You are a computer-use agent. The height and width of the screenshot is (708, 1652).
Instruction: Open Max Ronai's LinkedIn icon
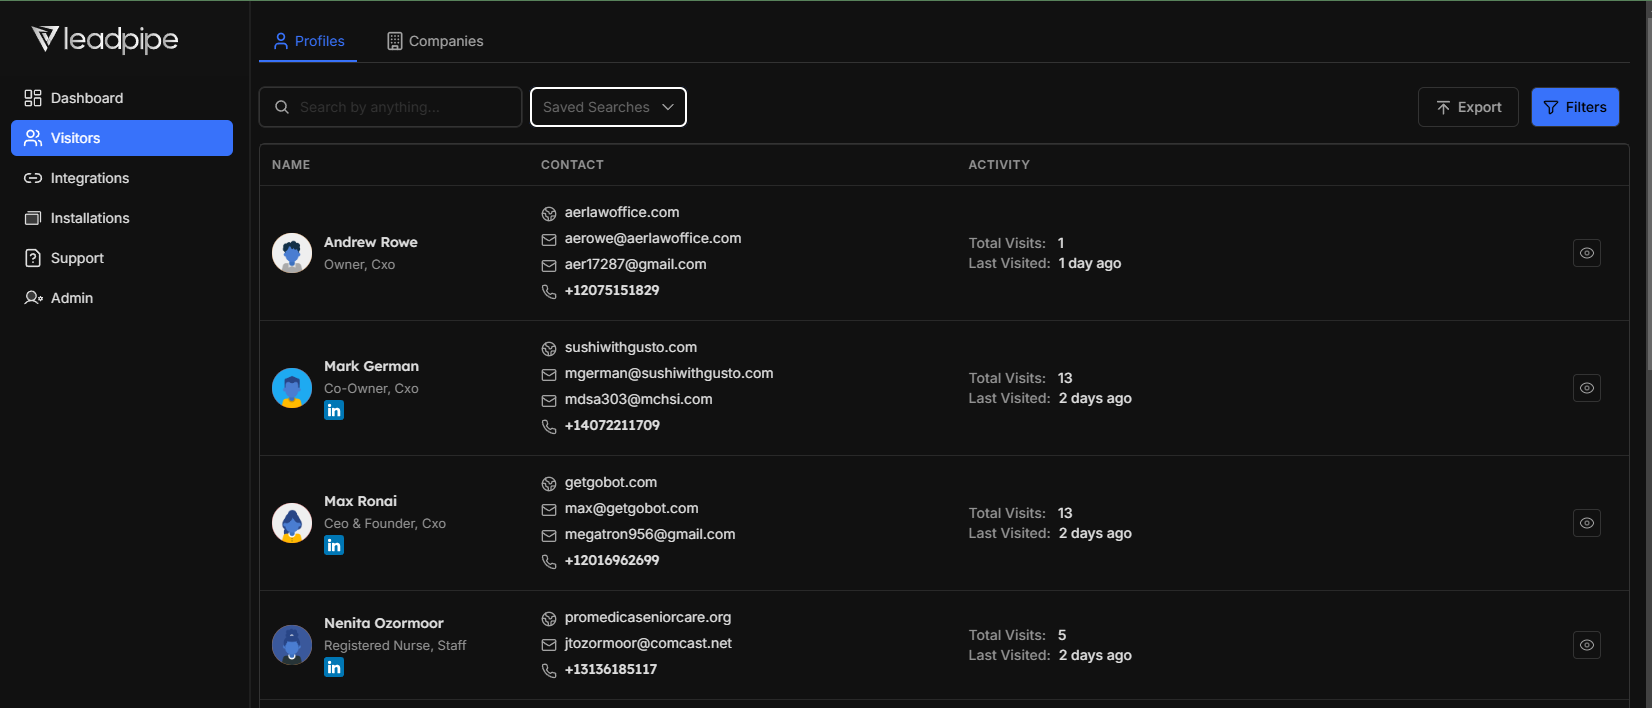tap(334, 545)
